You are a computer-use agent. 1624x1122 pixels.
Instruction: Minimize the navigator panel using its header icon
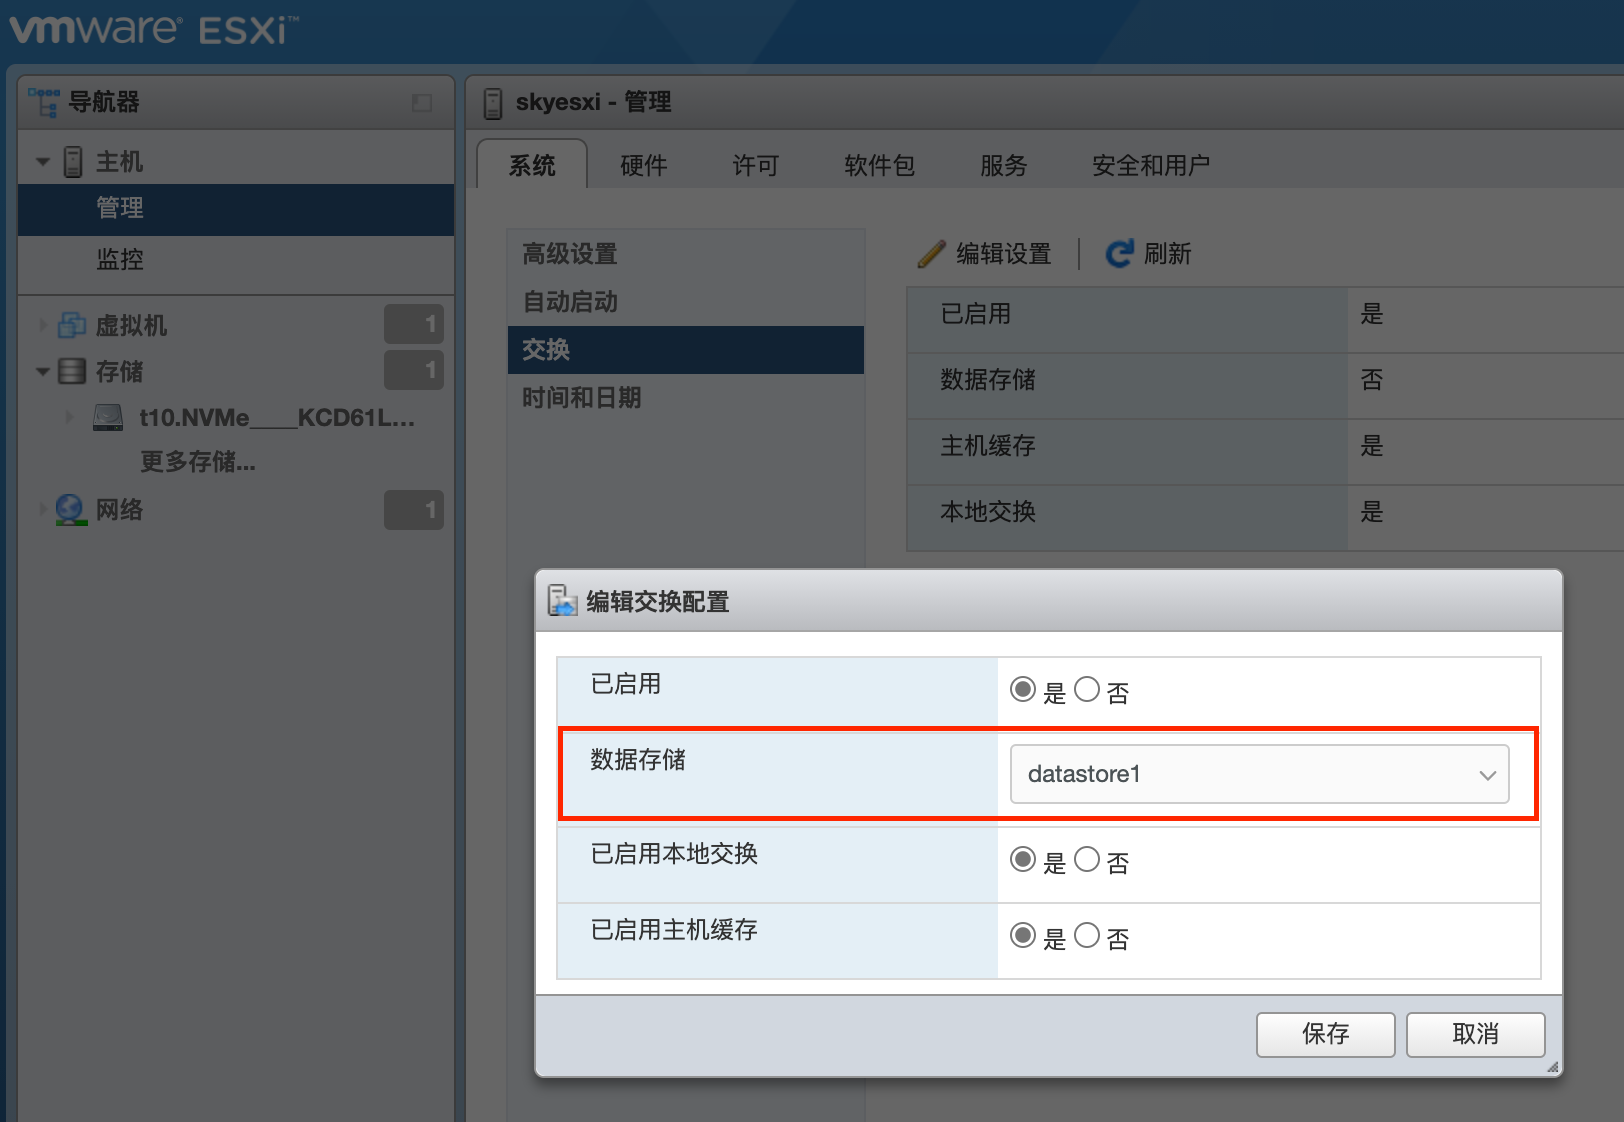(x=422, y=103)
